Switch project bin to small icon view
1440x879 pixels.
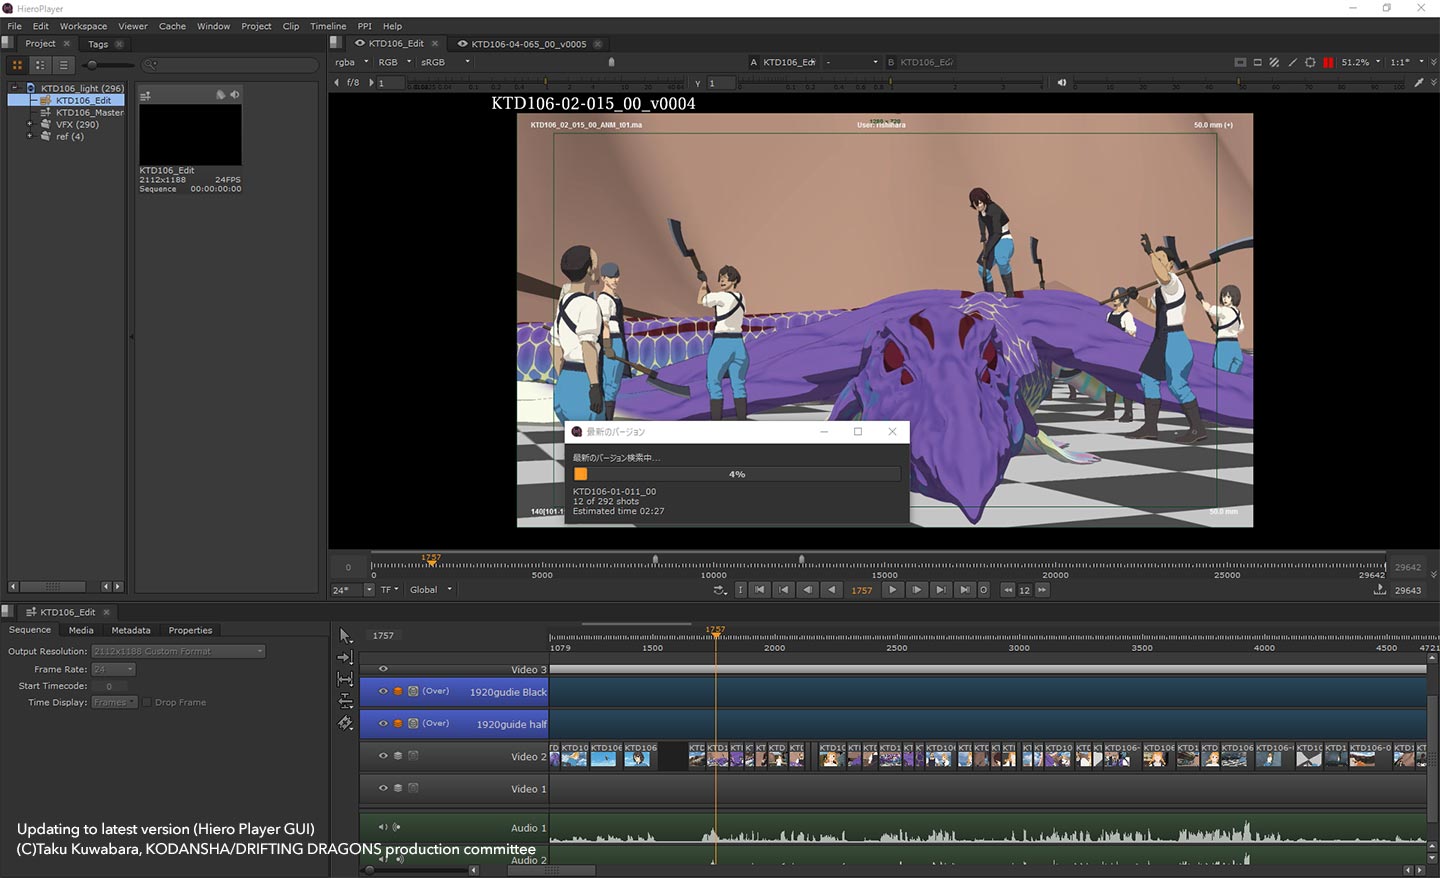coord(40,65)
